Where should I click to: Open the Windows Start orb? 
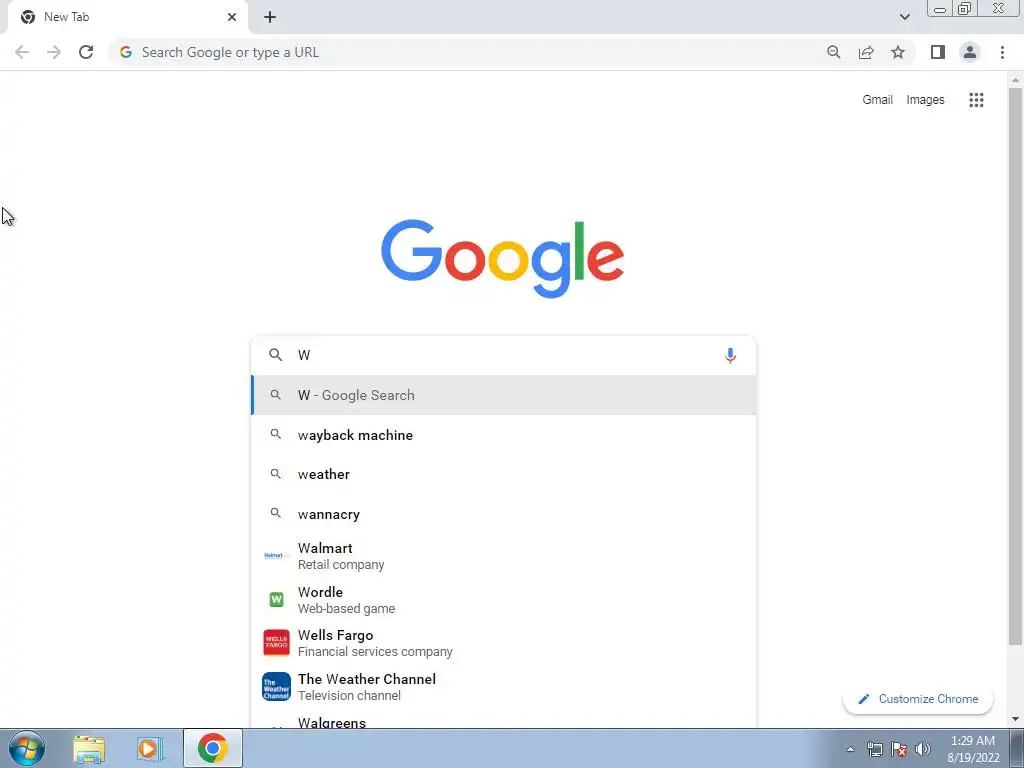point(27,748)
